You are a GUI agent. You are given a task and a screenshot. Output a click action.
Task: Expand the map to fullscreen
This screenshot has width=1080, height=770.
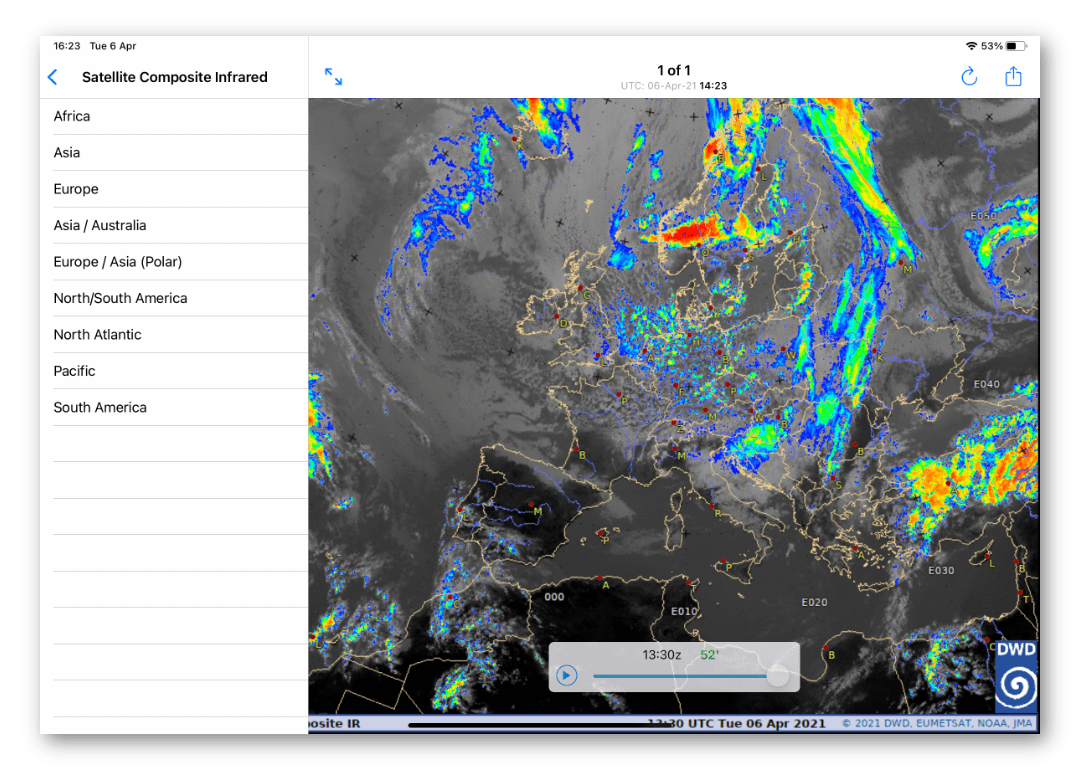click(x=334, y=77)
